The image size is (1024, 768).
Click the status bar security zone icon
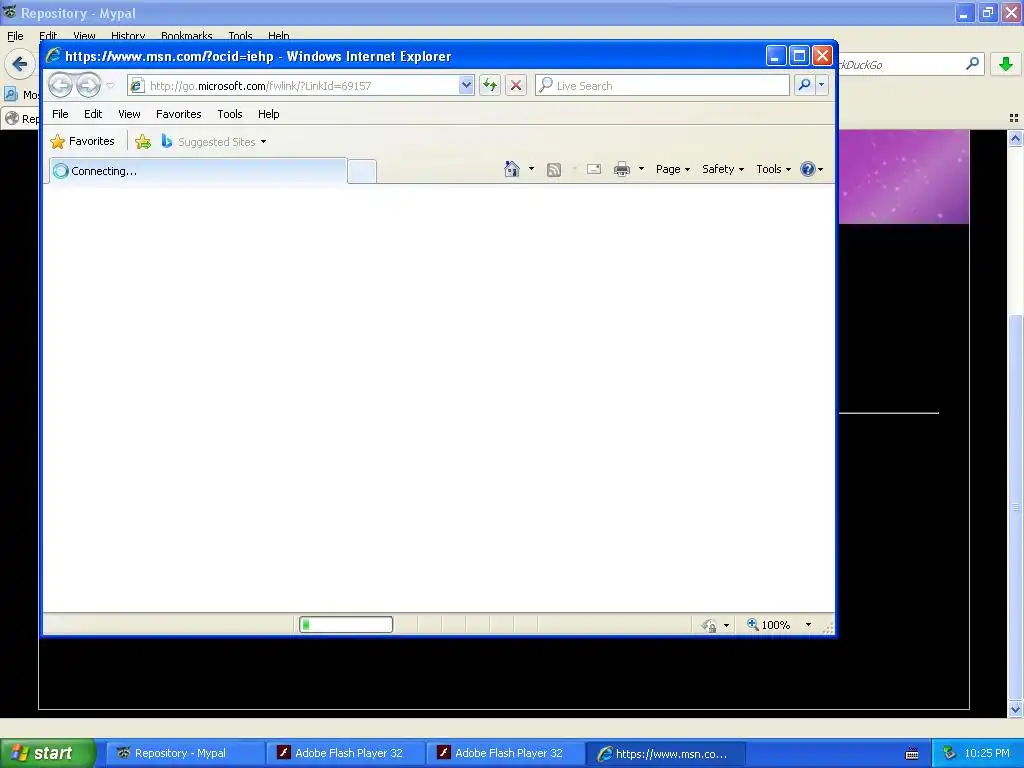click(x=709, y=626)
